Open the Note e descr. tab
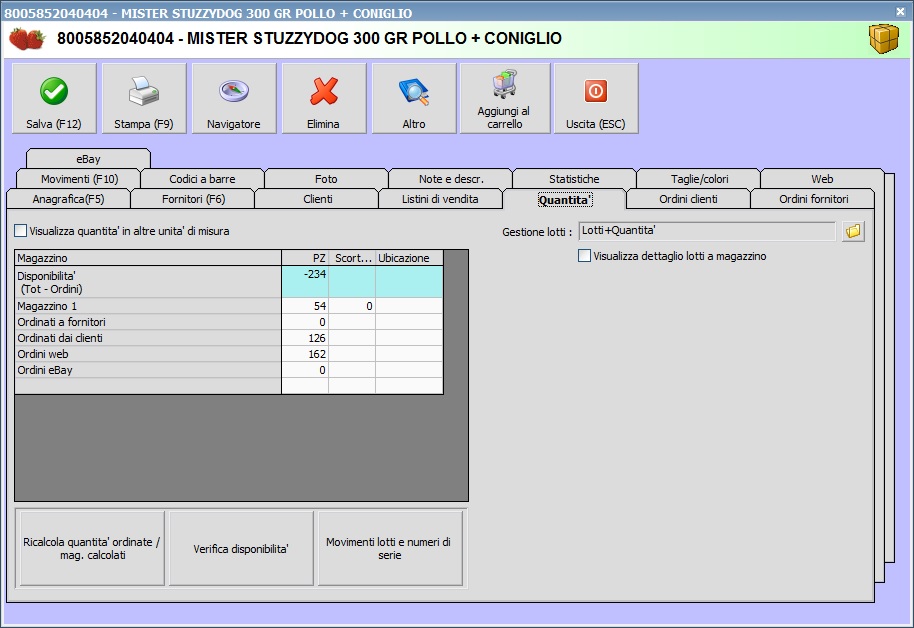The image size is (914, 628). [x=451, y=178]
